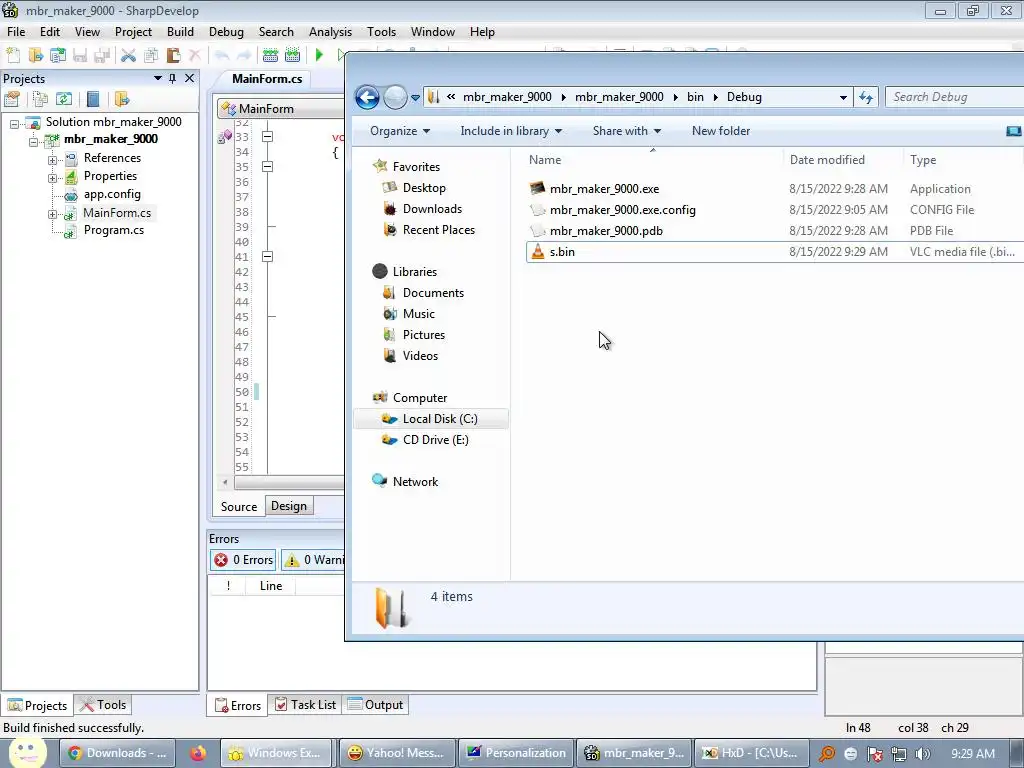Click the Paste clipboard icon
Screen dimensions: 1024x768
pyautogui.click(x=173, y=56)
